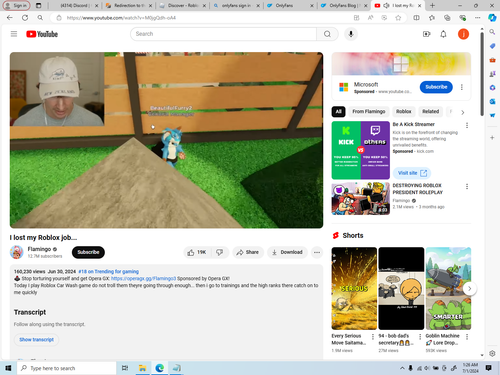The width and height of the screenshot is (500, 375).
Task: Refresh the page with reload icon
Action: click(x=25, y=18)
